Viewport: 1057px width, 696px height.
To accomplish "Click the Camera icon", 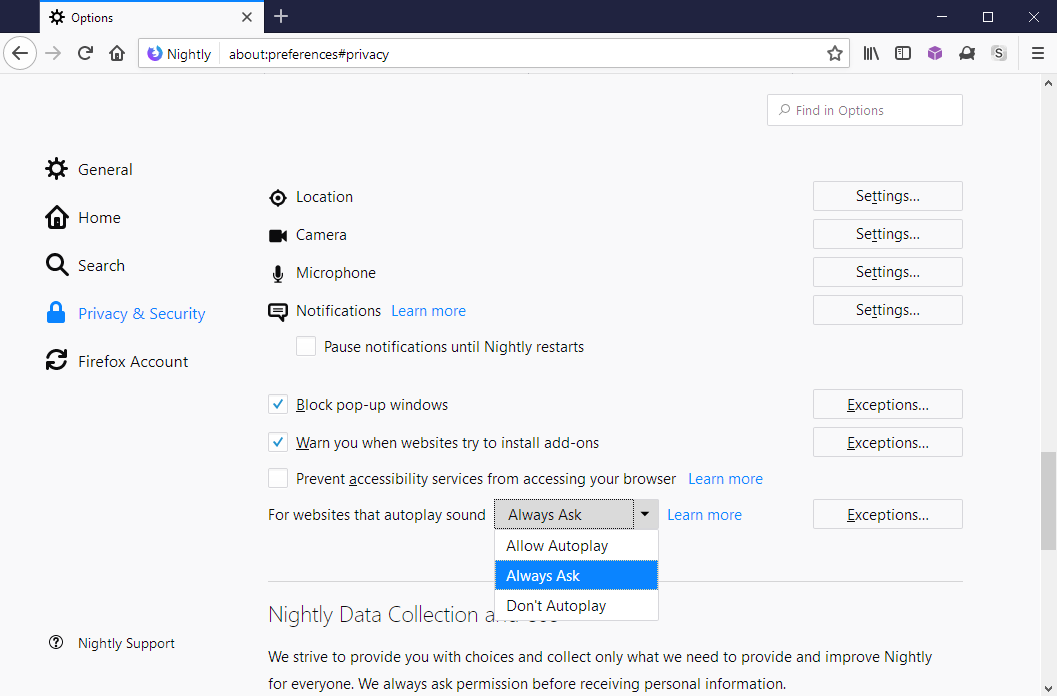I will 278,235.
